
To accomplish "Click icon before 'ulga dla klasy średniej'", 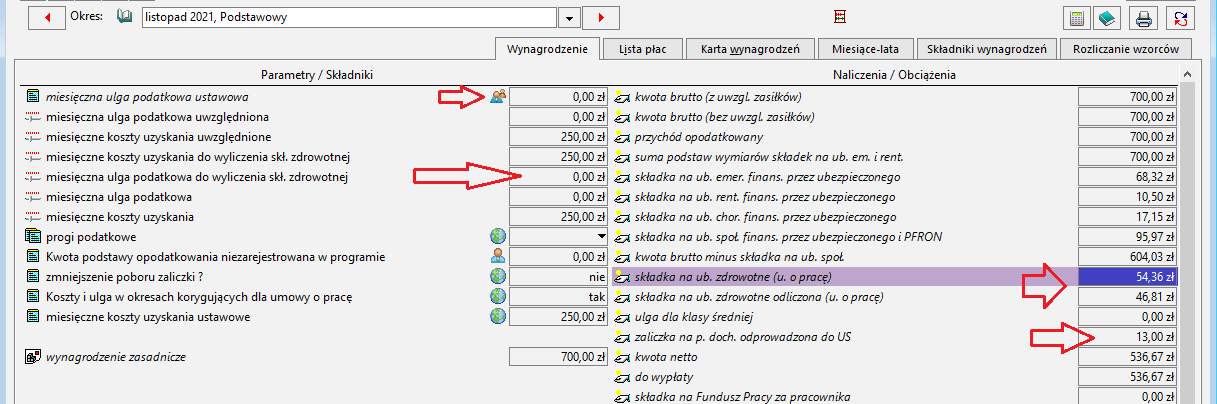I will 621,317.
